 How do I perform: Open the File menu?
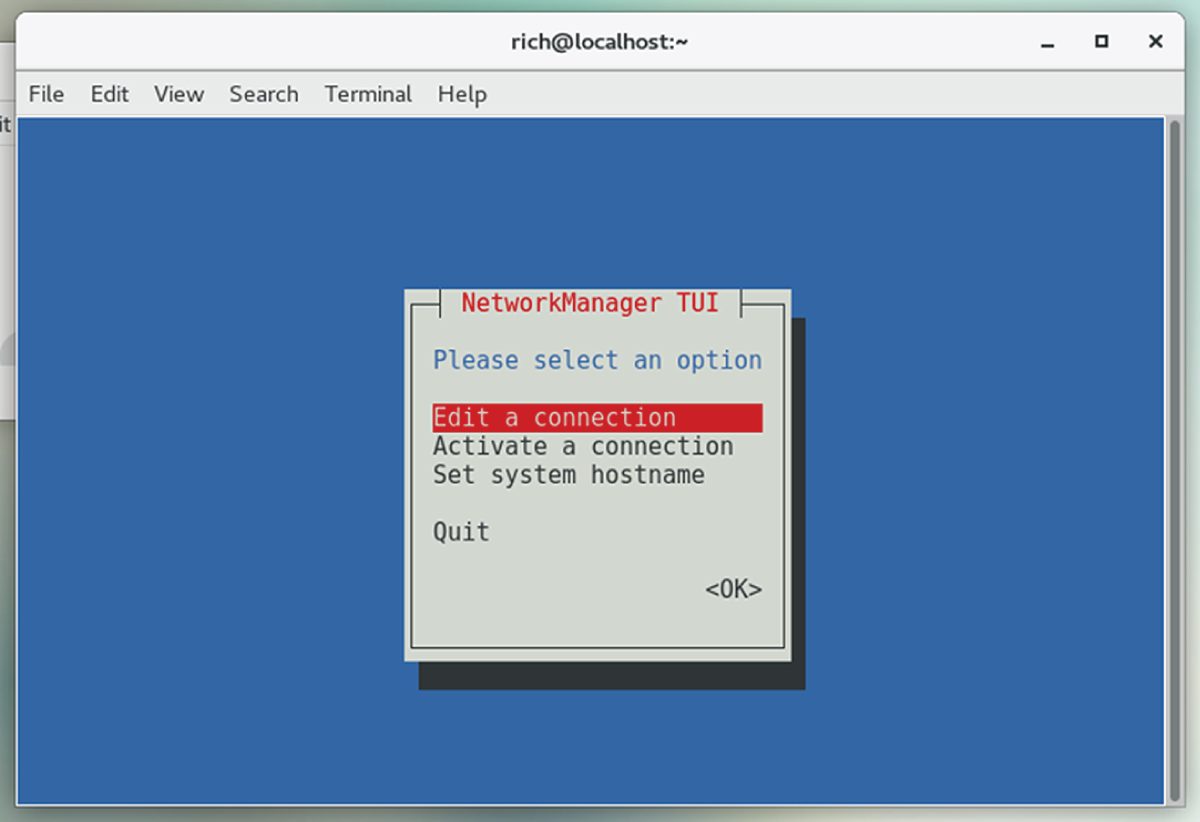coord(46,94)
